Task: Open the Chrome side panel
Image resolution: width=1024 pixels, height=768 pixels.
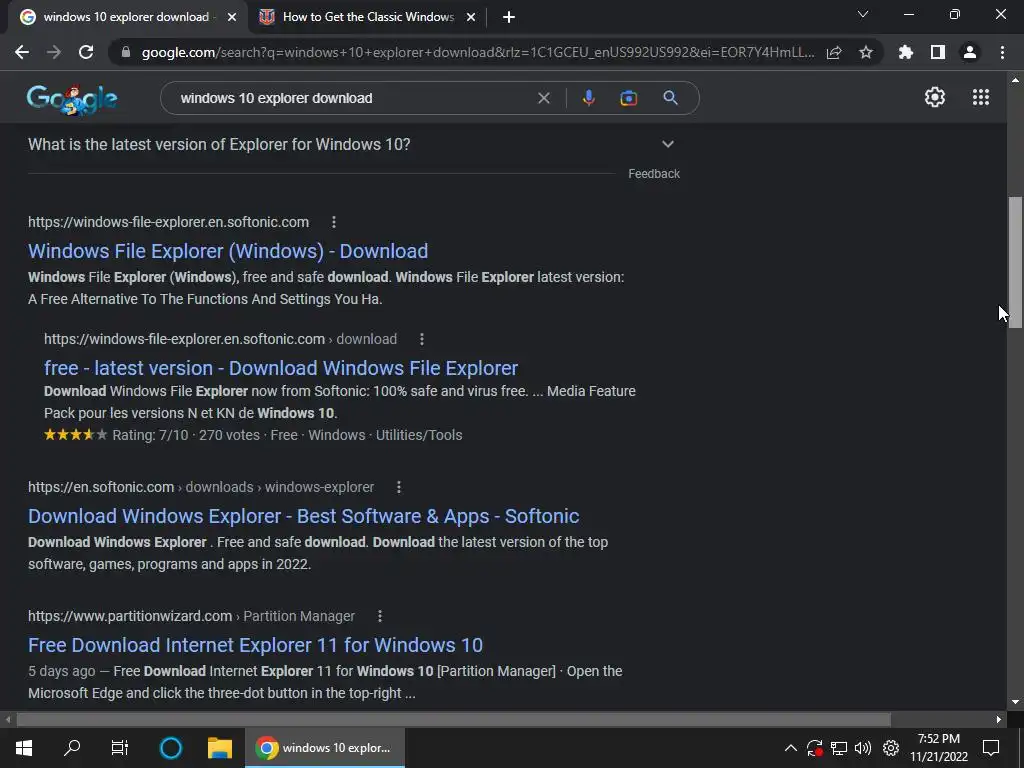Action: (938, 52)
